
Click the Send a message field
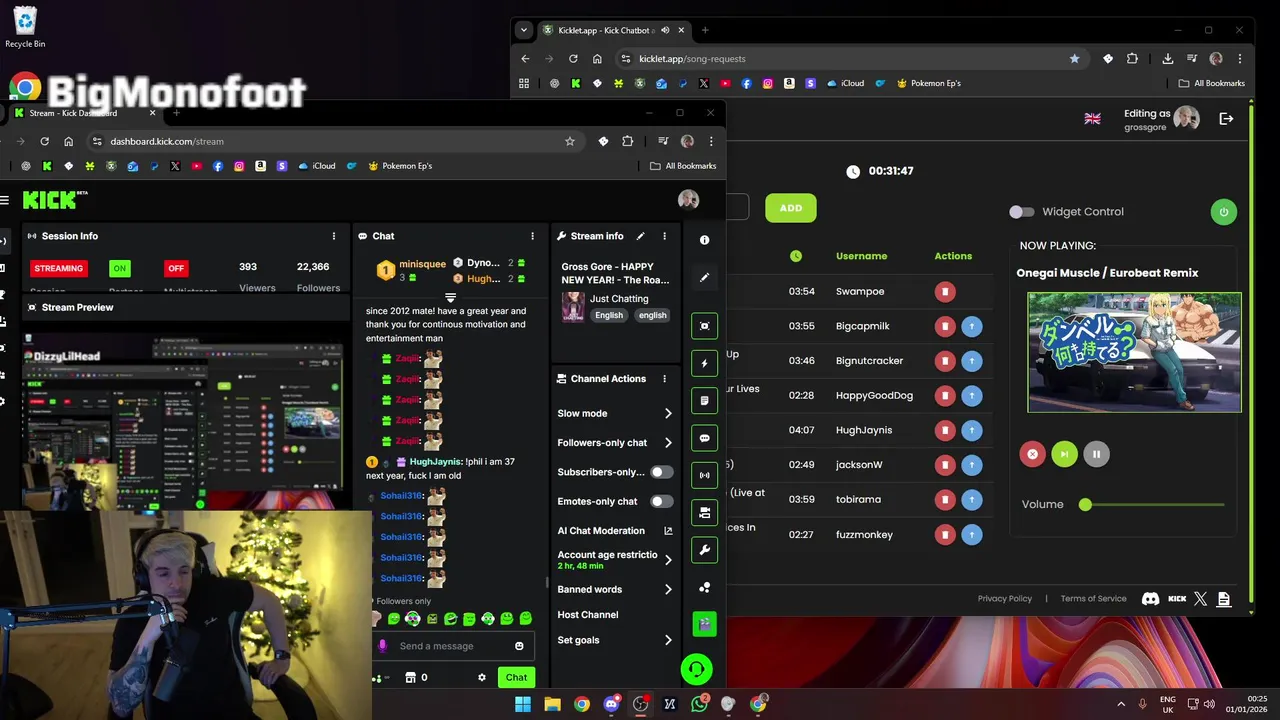tap(452, 646)
